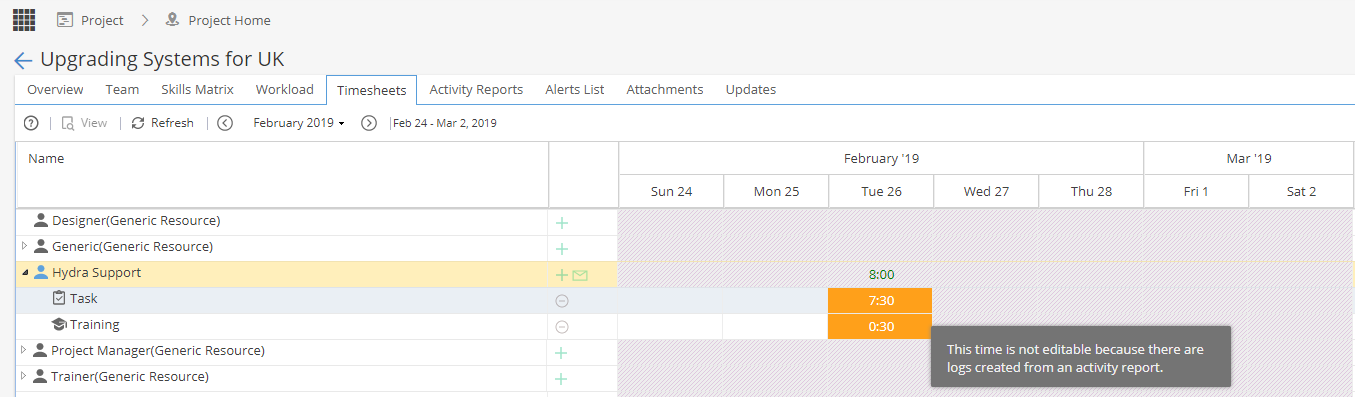Screen dimensions: 1355x397
Task: Click the Mar '19 month header
Action: [1248, 158]
